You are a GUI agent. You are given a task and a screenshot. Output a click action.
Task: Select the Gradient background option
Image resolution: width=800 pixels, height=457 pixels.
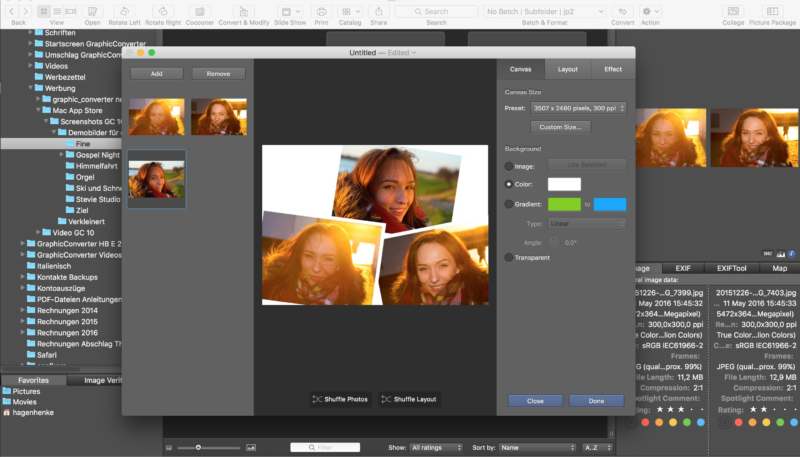click(510, 204)
